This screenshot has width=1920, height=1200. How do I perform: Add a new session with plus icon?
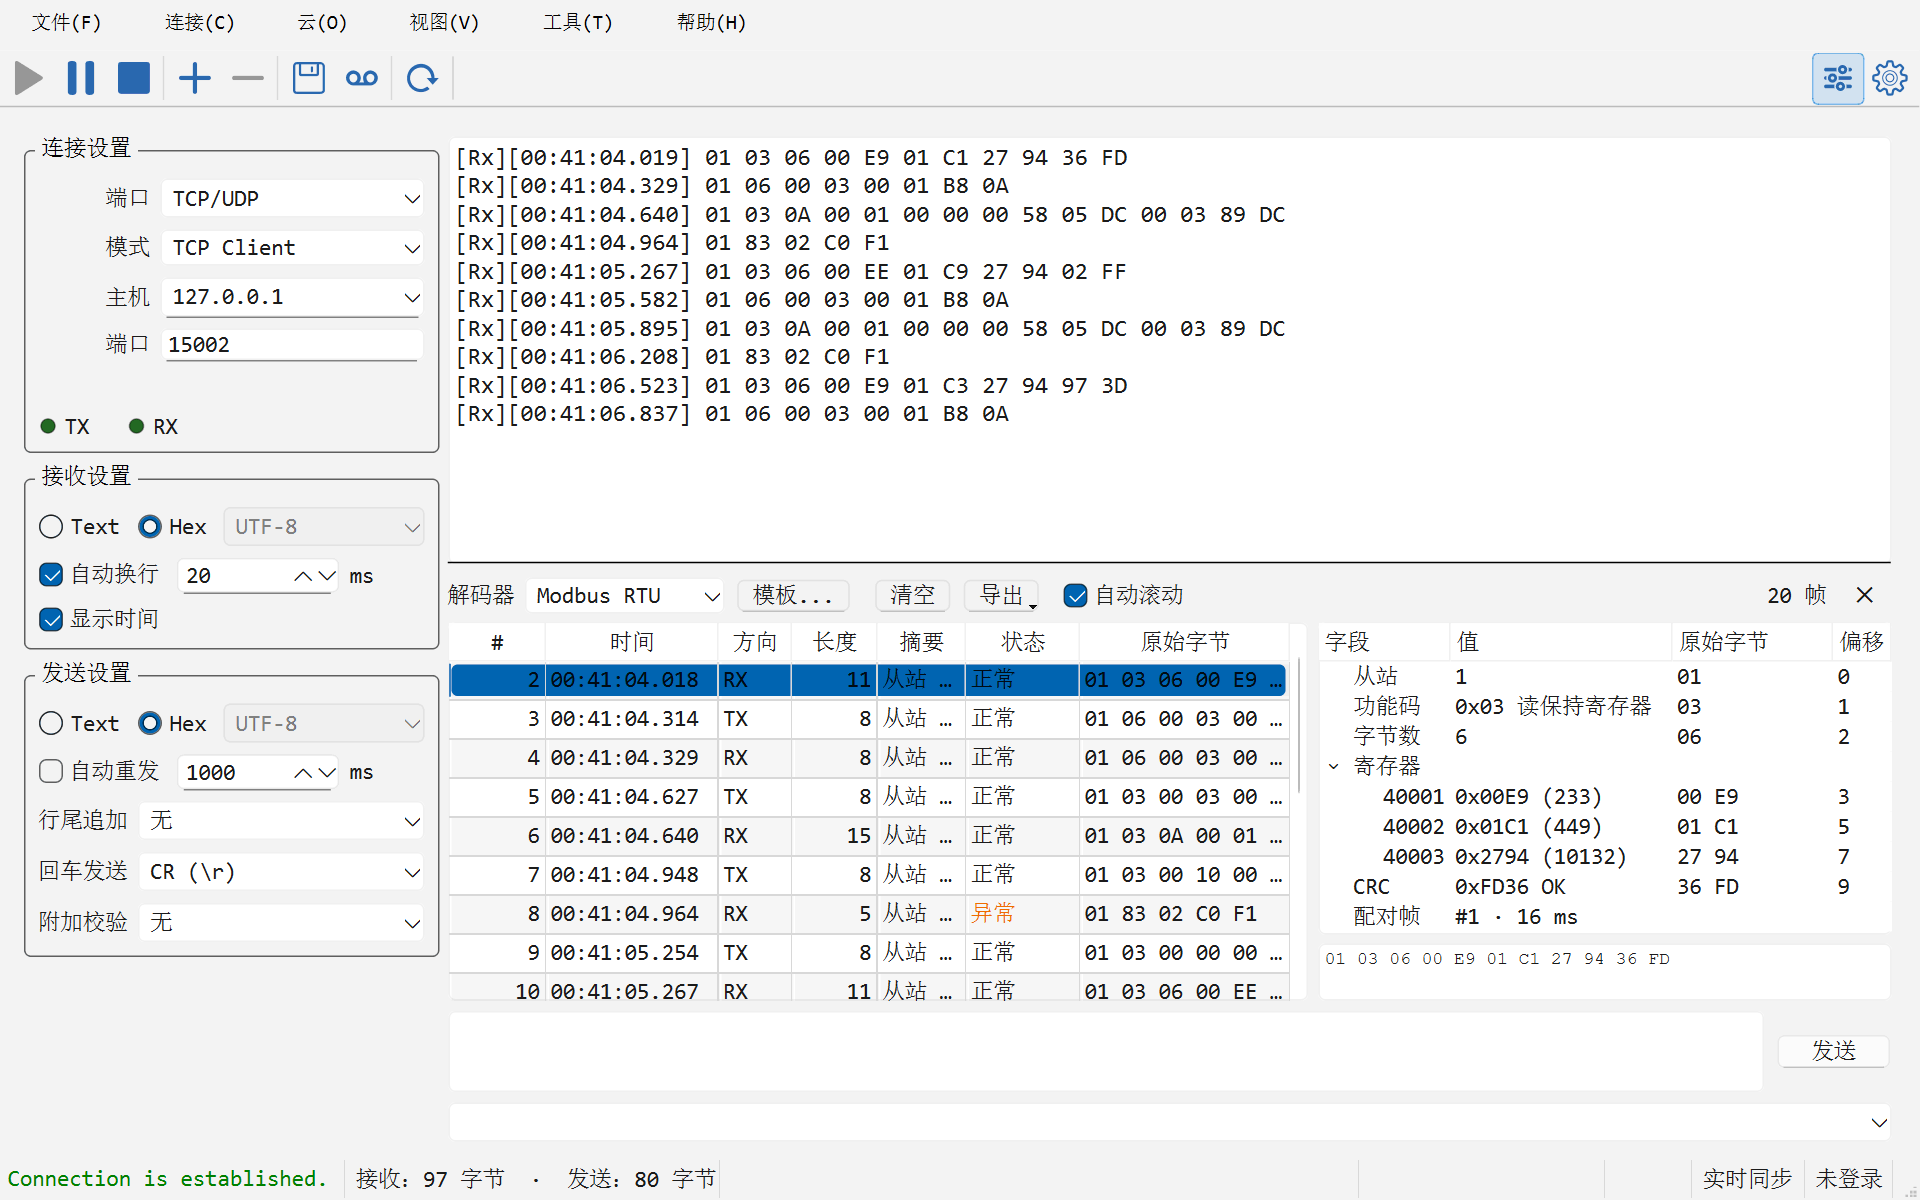195,78
